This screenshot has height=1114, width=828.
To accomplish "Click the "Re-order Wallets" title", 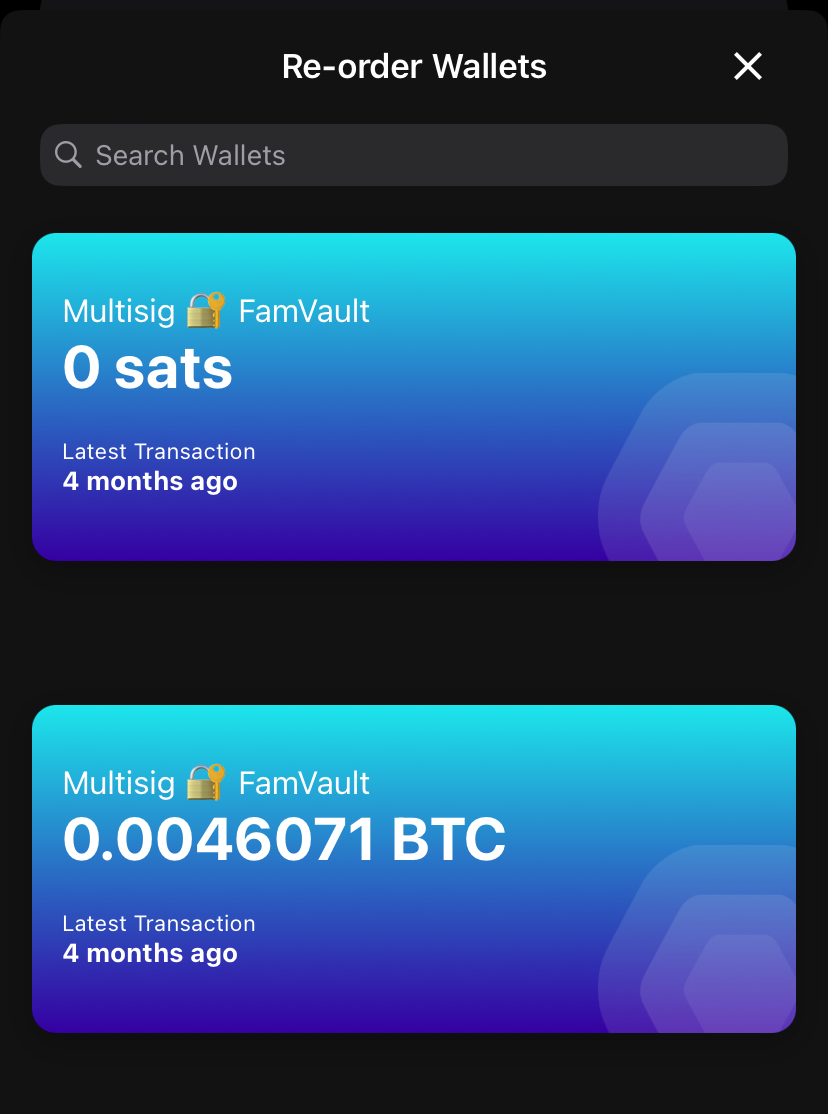I will (x=414, y=67).
